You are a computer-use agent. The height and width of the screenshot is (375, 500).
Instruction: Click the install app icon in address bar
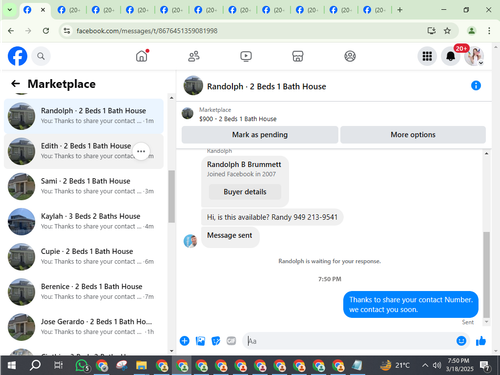[431, 31]
